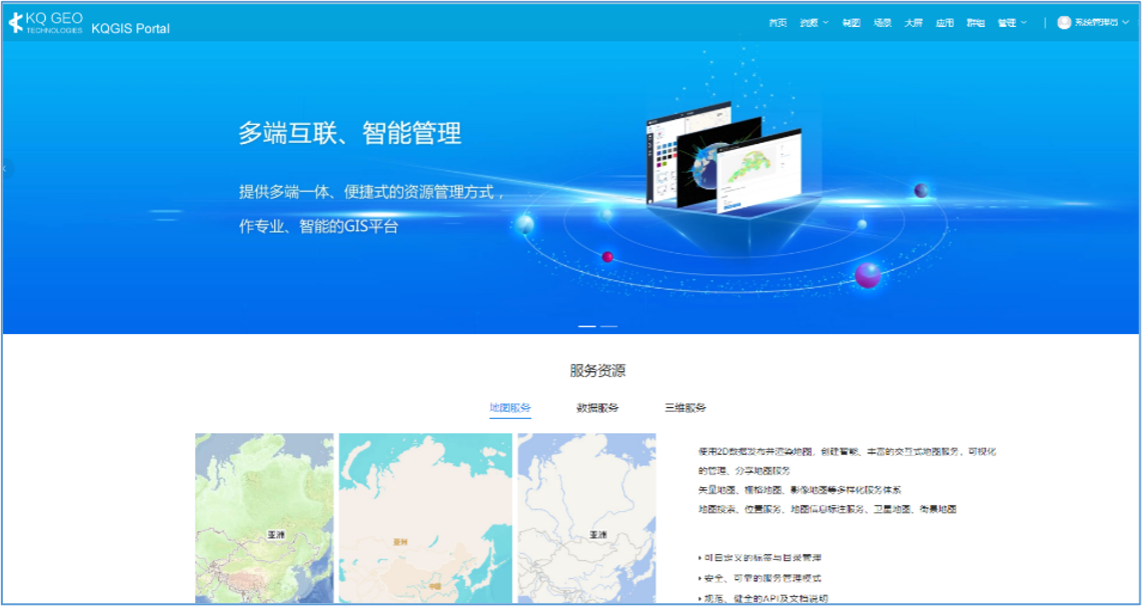Open the 制图 menu item
Screen dimensions: 1145x611
[852, 22]
